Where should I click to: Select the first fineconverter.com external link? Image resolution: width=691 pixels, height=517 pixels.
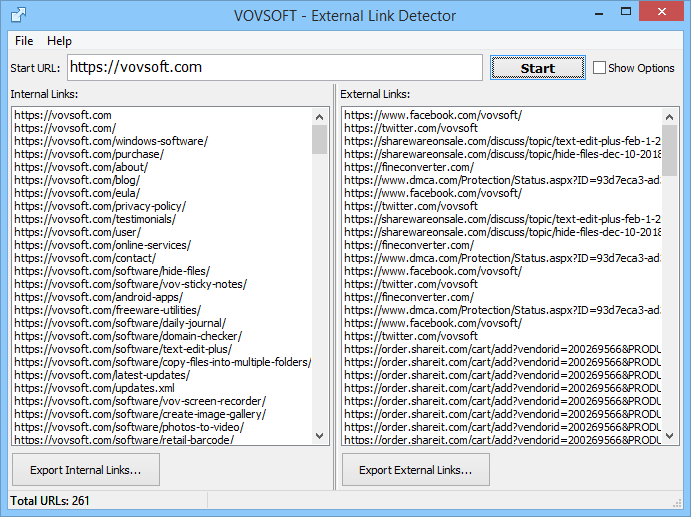409,167
